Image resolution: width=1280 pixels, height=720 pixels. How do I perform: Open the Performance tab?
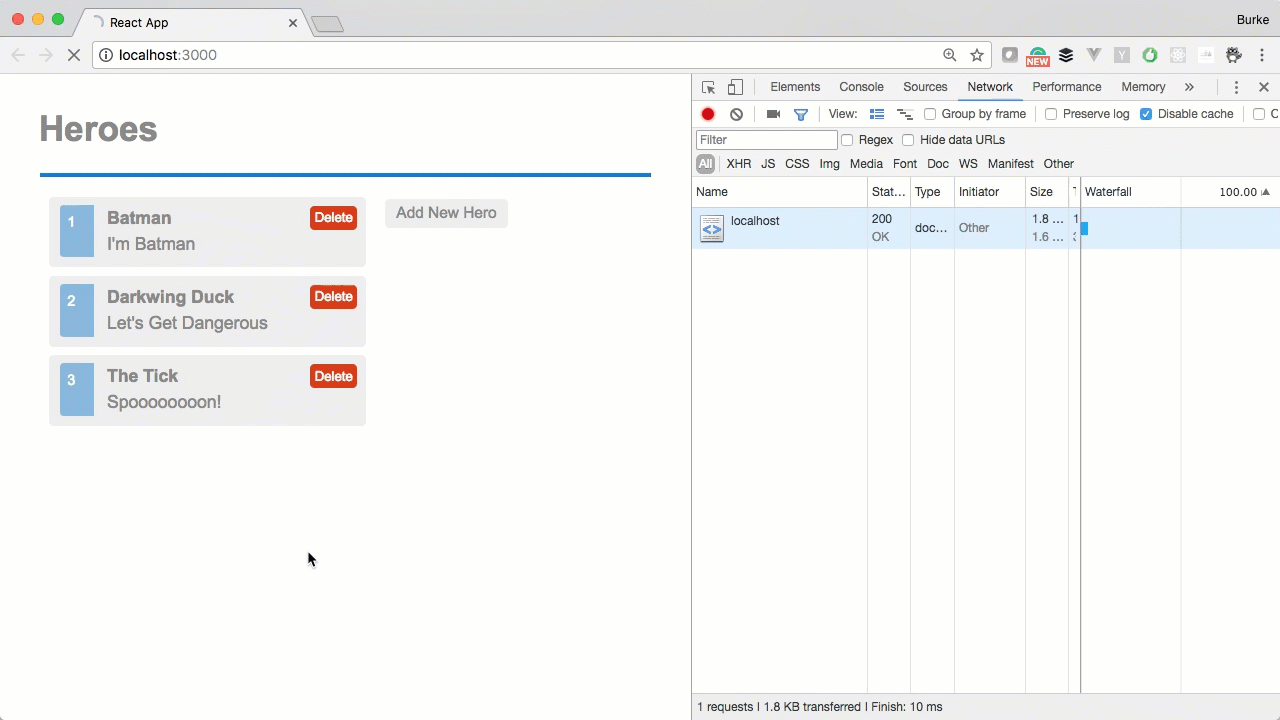1067,87
